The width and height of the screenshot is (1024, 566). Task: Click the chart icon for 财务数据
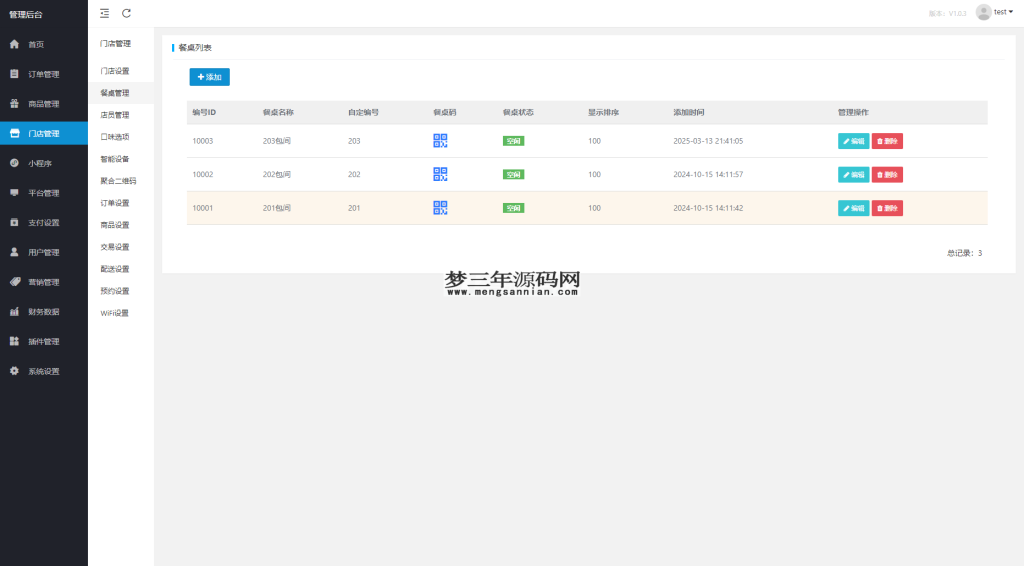click(x=14, y=311)
